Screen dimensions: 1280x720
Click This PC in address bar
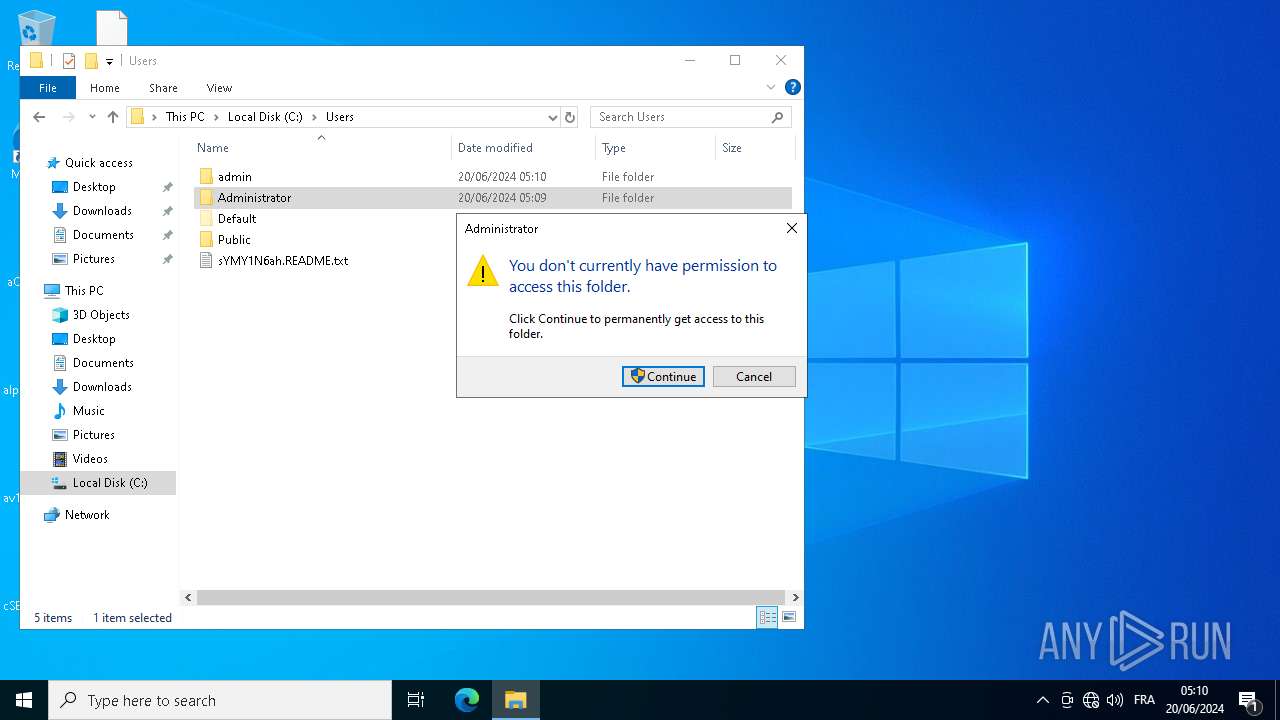[185, 117]
